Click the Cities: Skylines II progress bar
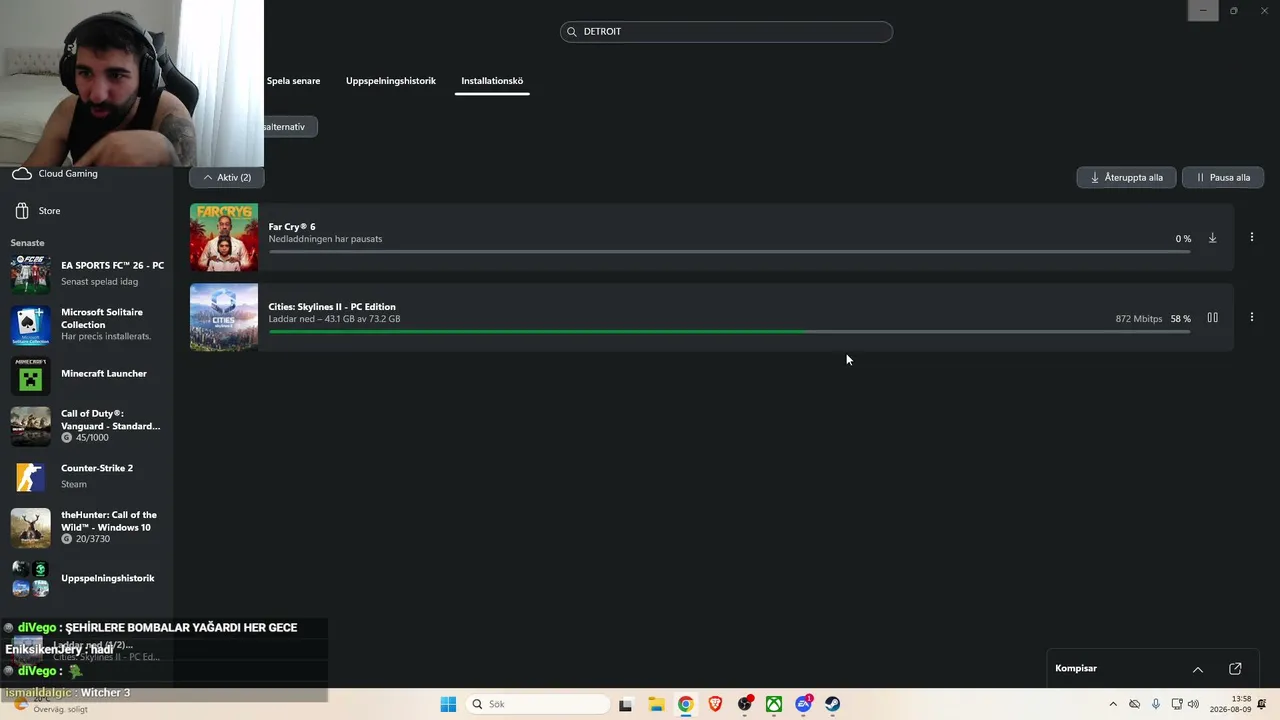1280x720 pixels. coord(729,331)
